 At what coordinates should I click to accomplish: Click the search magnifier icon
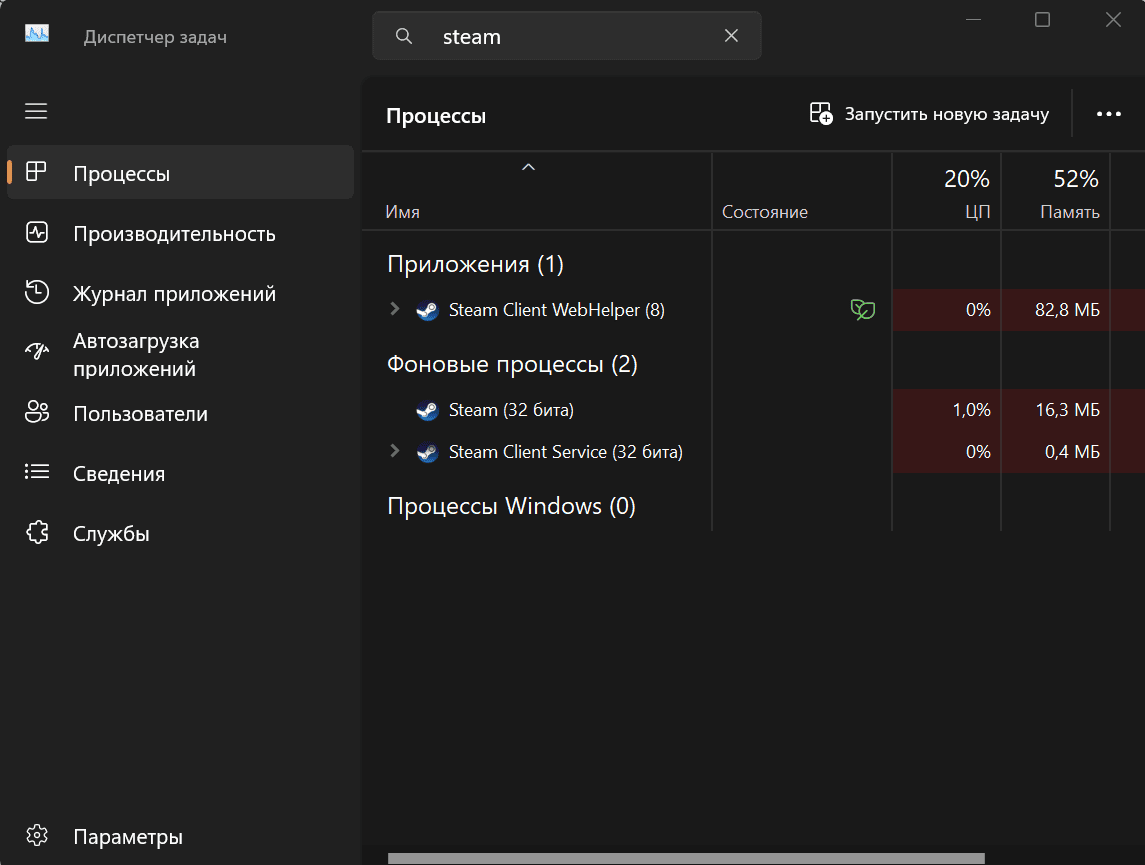[404, 36]
